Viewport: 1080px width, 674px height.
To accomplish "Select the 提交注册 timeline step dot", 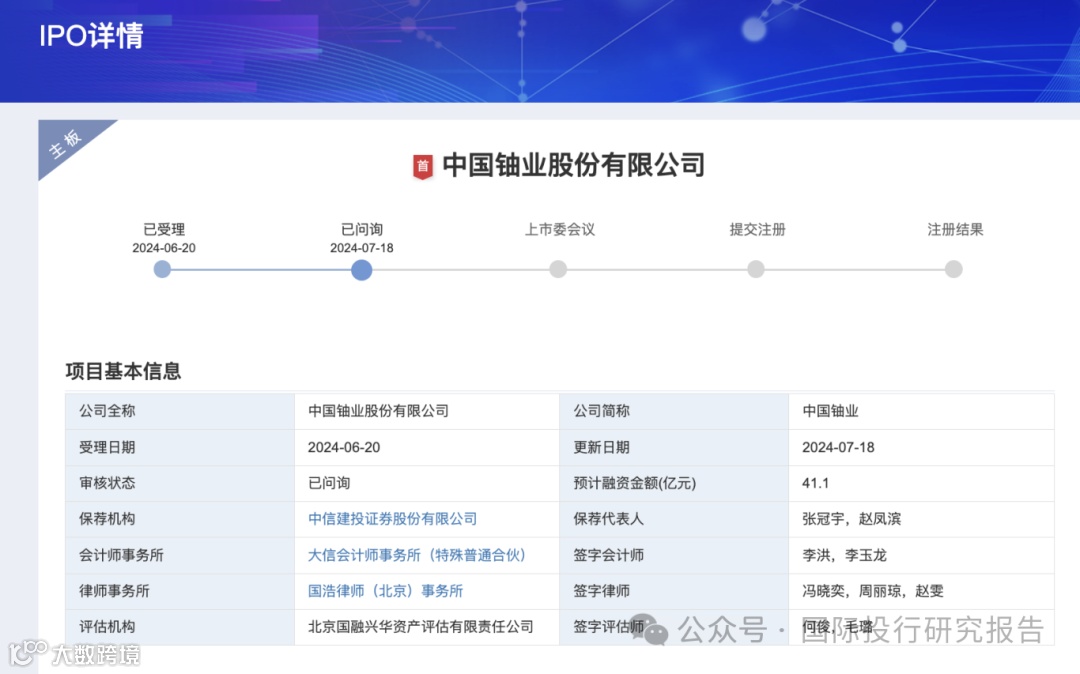I will click(x=756, y=269).
